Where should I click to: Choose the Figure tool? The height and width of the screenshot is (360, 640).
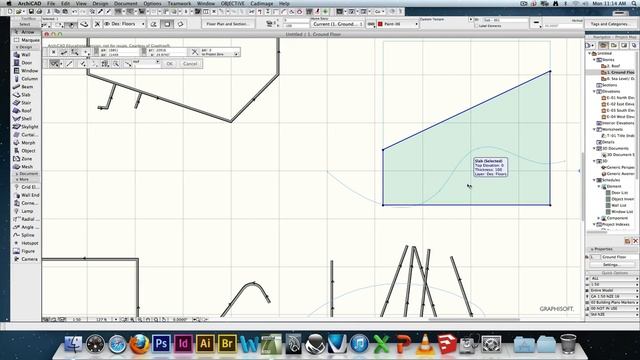(26, 251)
